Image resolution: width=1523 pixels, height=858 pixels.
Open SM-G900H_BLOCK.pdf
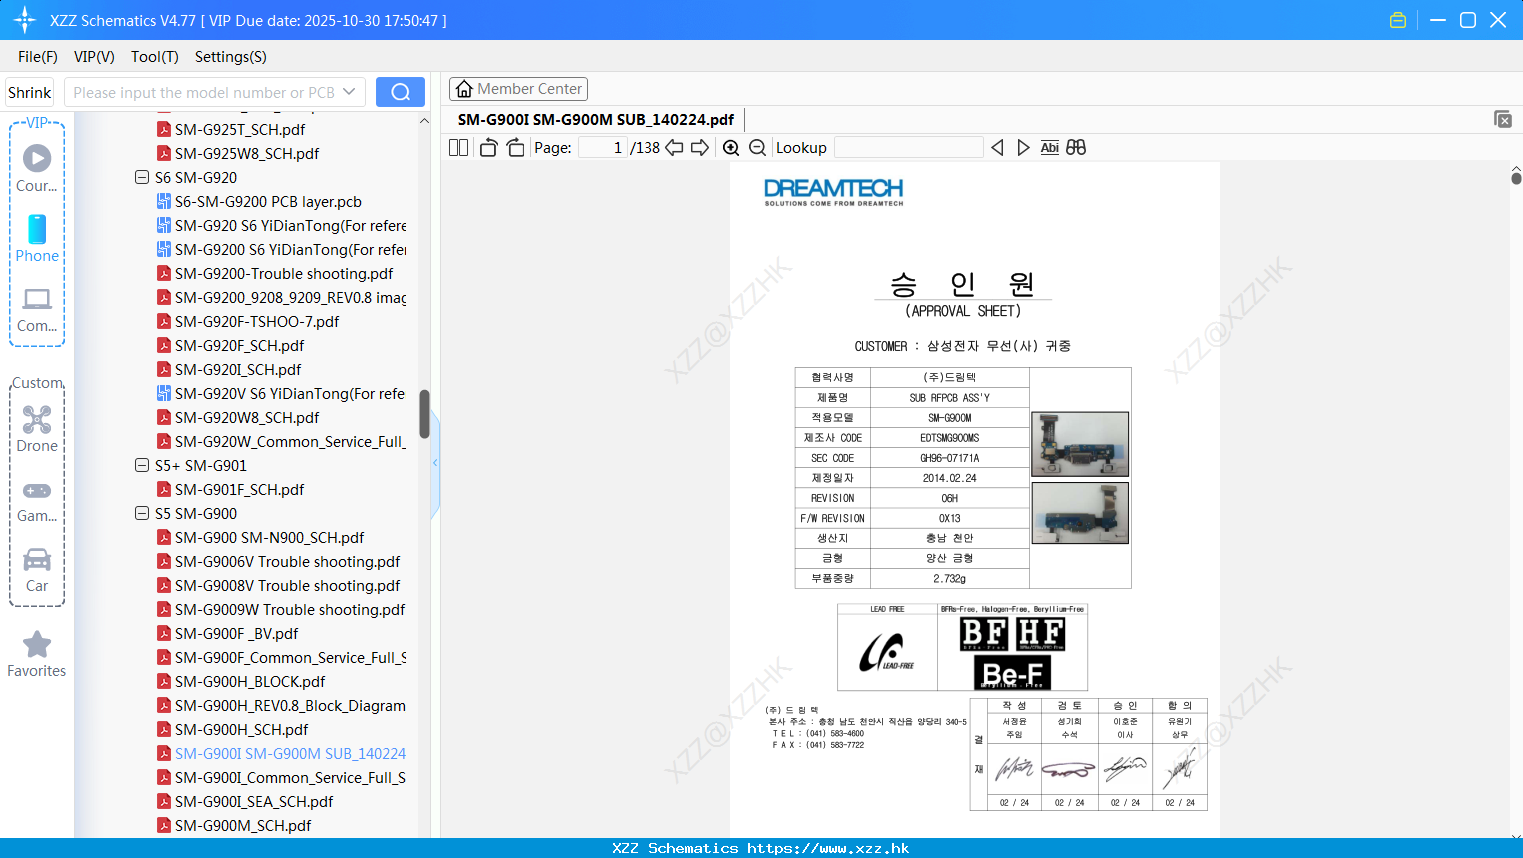250,681
